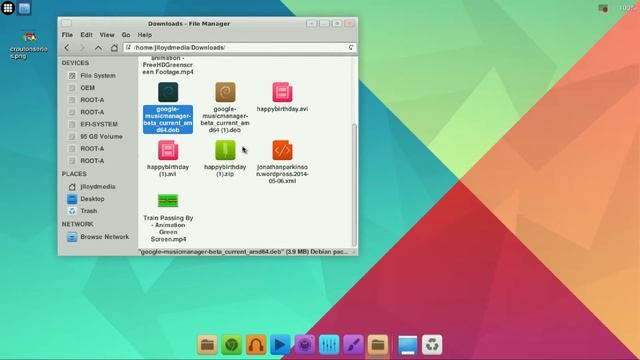Click the File Manager task icon on top panel

tap(24, 8)
